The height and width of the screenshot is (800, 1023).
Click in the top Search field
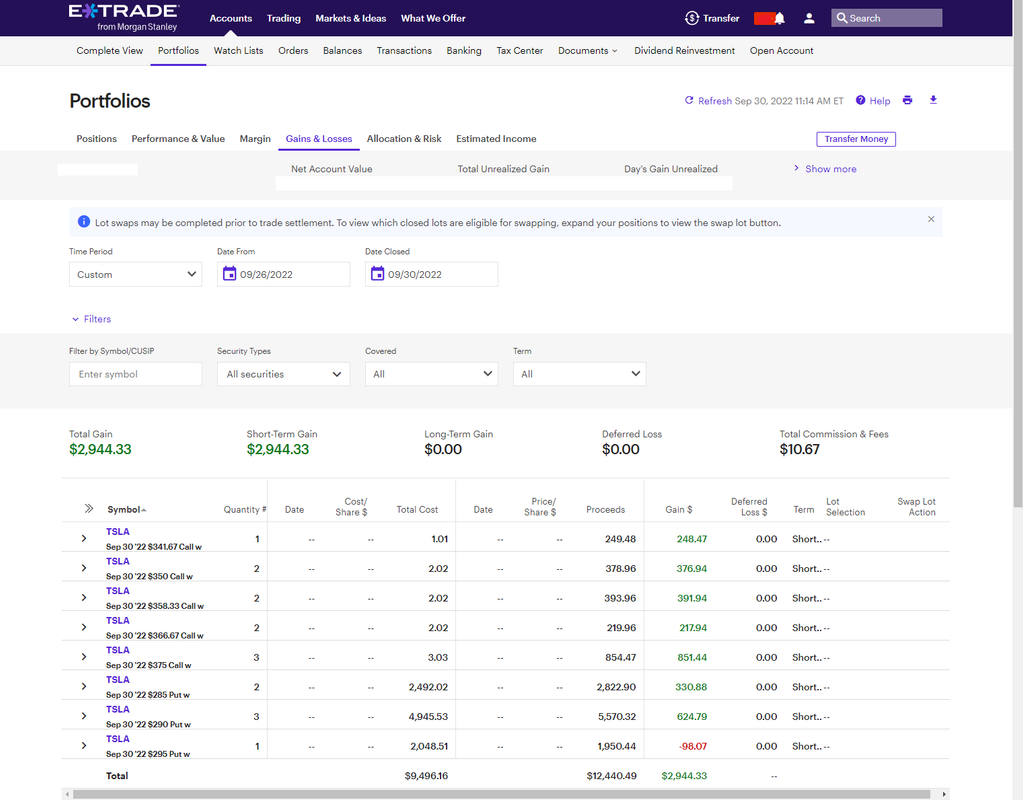(x=887, y=18)
